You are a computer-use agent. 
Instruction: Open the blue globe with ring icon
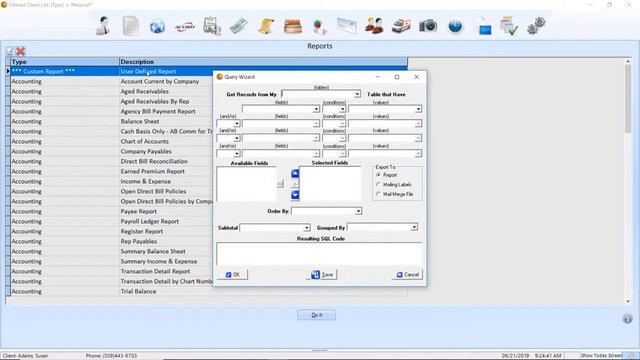tap(157, 27)
